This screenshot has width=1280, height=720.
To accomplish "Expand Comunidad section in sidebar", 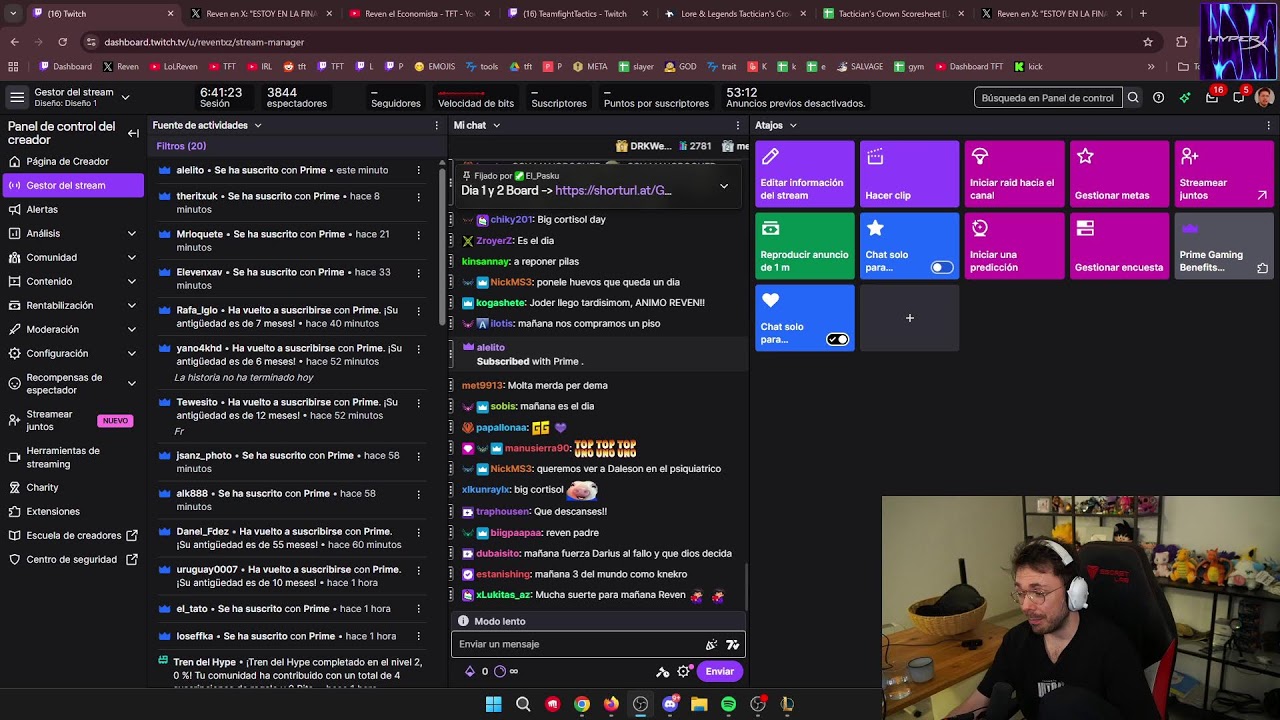I will pos(131,257).
